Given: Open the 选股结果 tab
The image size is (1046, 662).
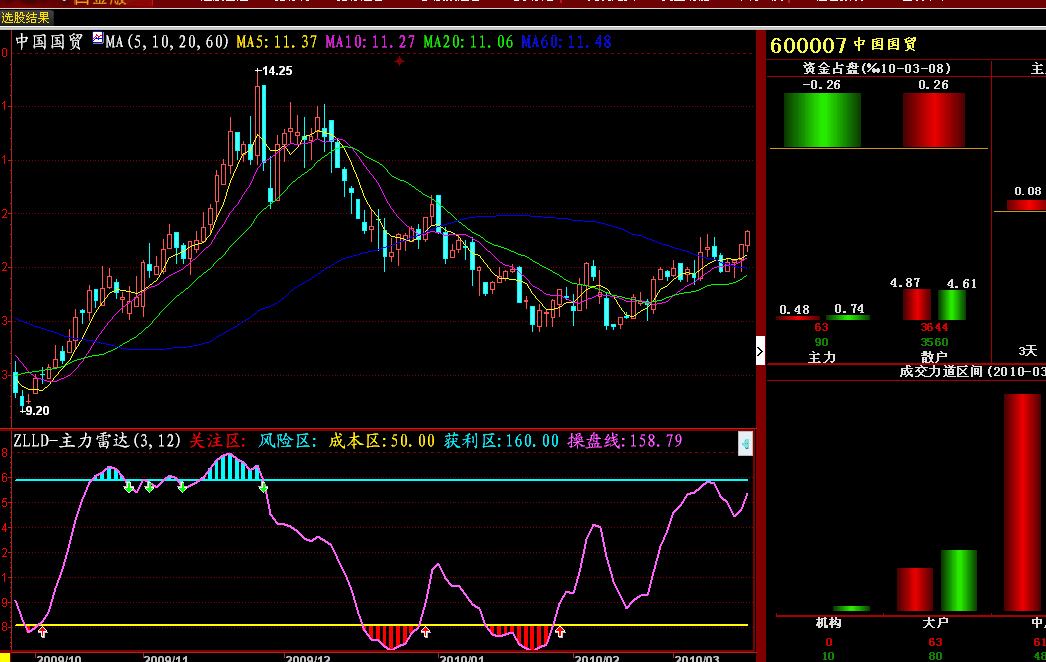Looking at the screenshot, I should pyautogui.click(x=26, y=18).
